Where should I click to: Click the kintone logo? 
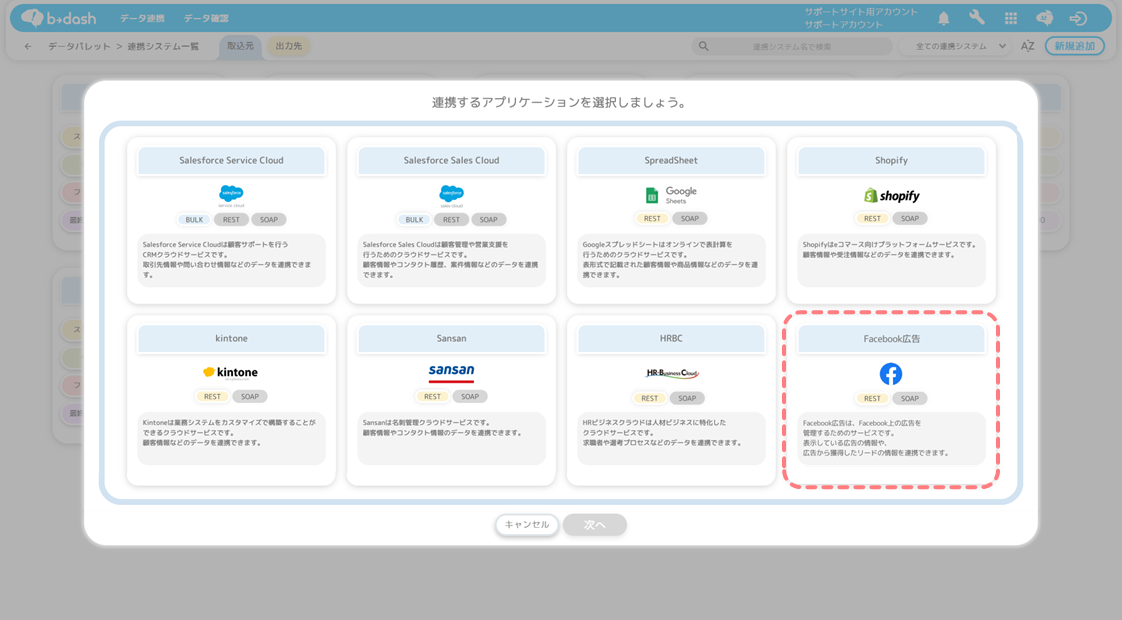point(230,372)
